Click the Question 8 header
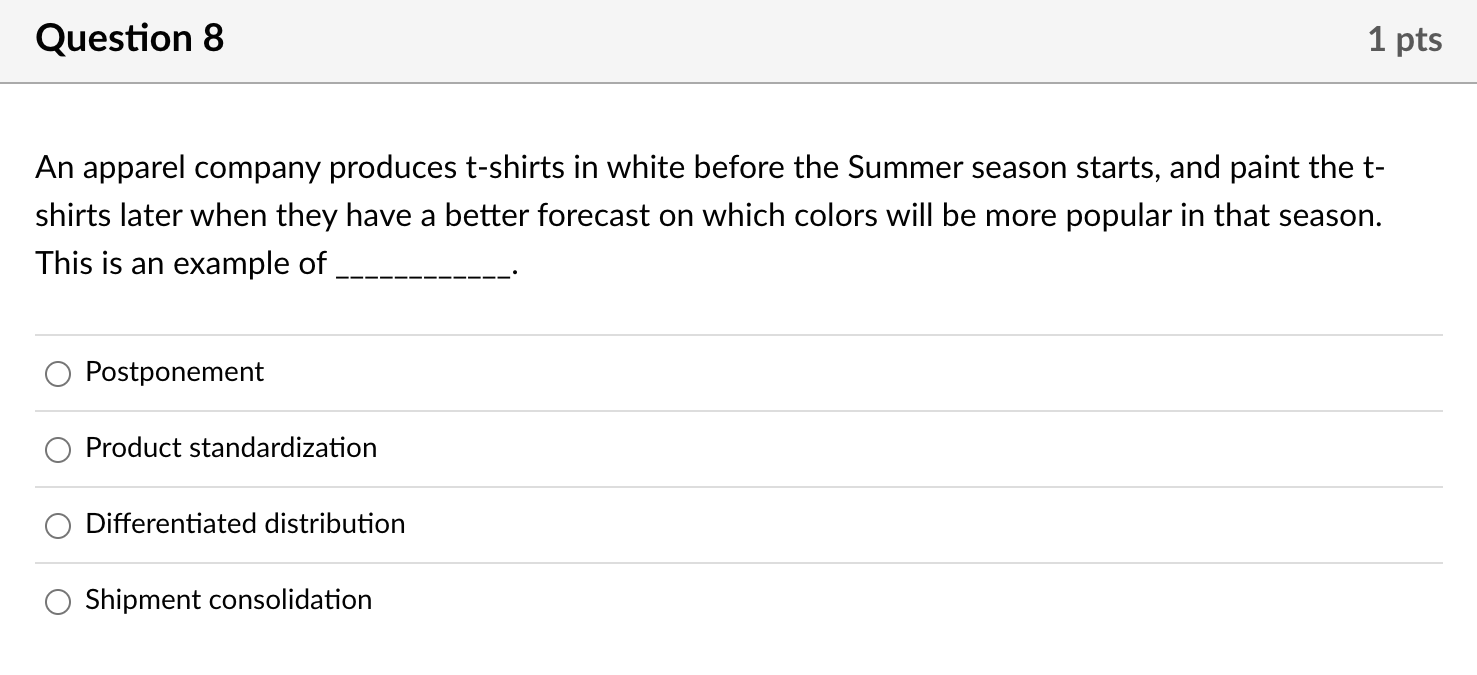 [128, 38]
